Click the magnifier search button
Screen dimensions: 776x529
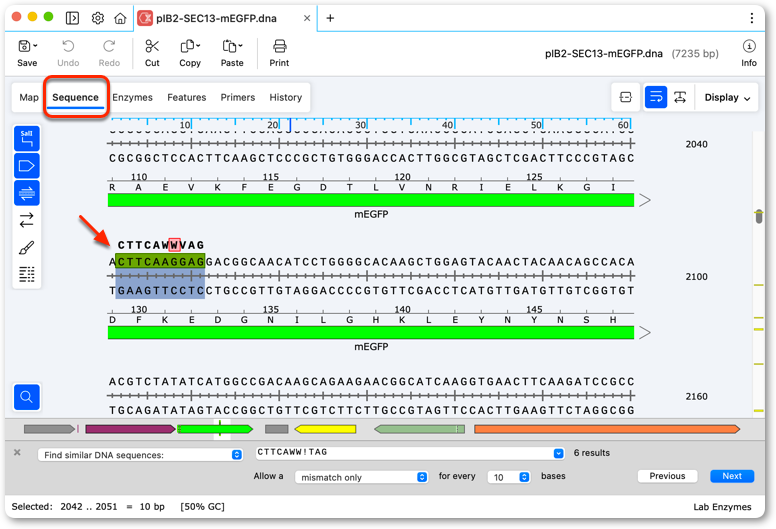[27, 397]
